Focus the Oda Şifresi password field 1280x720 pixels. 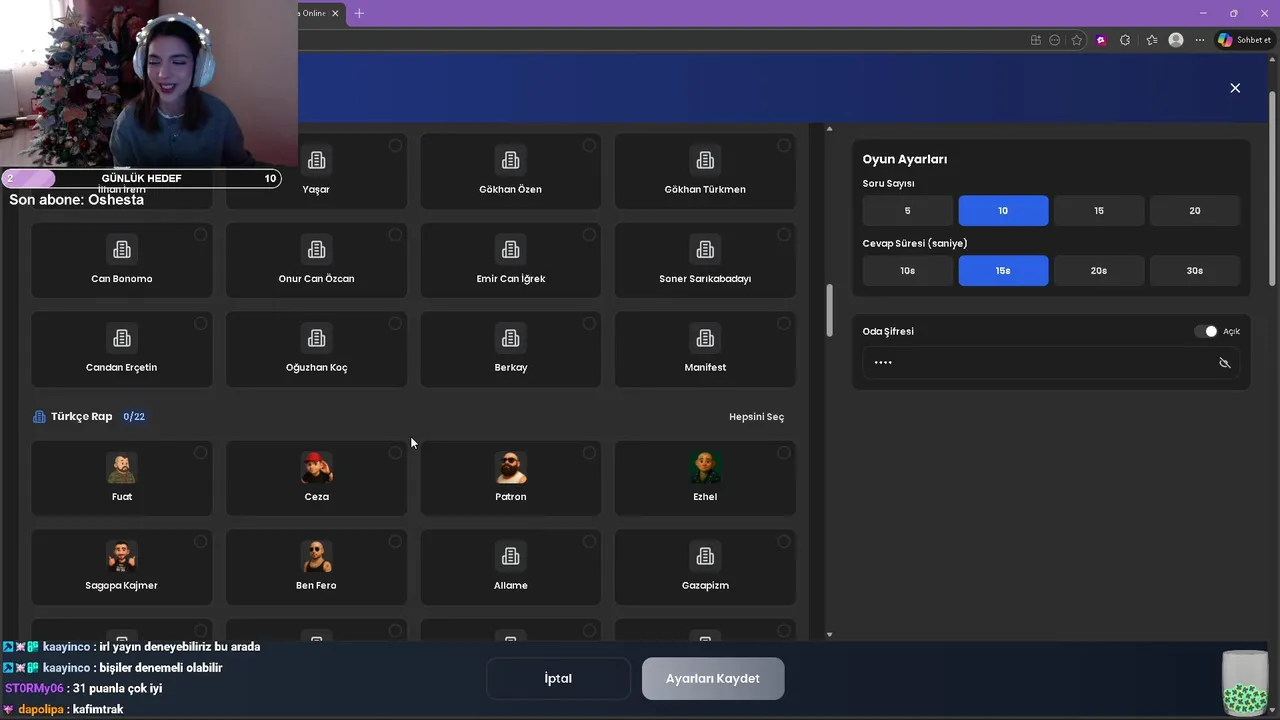coord(1051,363)
